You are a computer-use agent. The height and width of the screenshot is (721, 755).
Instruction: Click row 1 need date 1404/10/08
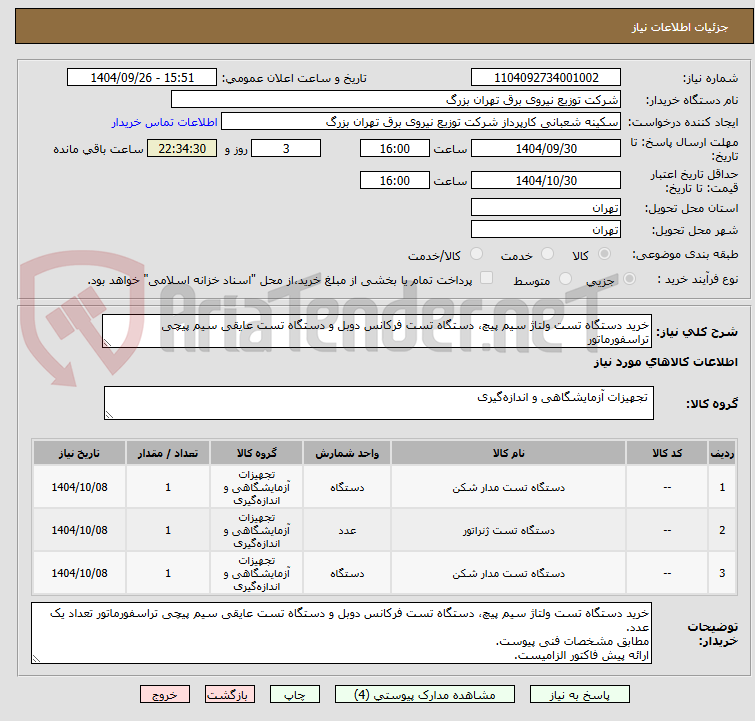pos(79,487)
